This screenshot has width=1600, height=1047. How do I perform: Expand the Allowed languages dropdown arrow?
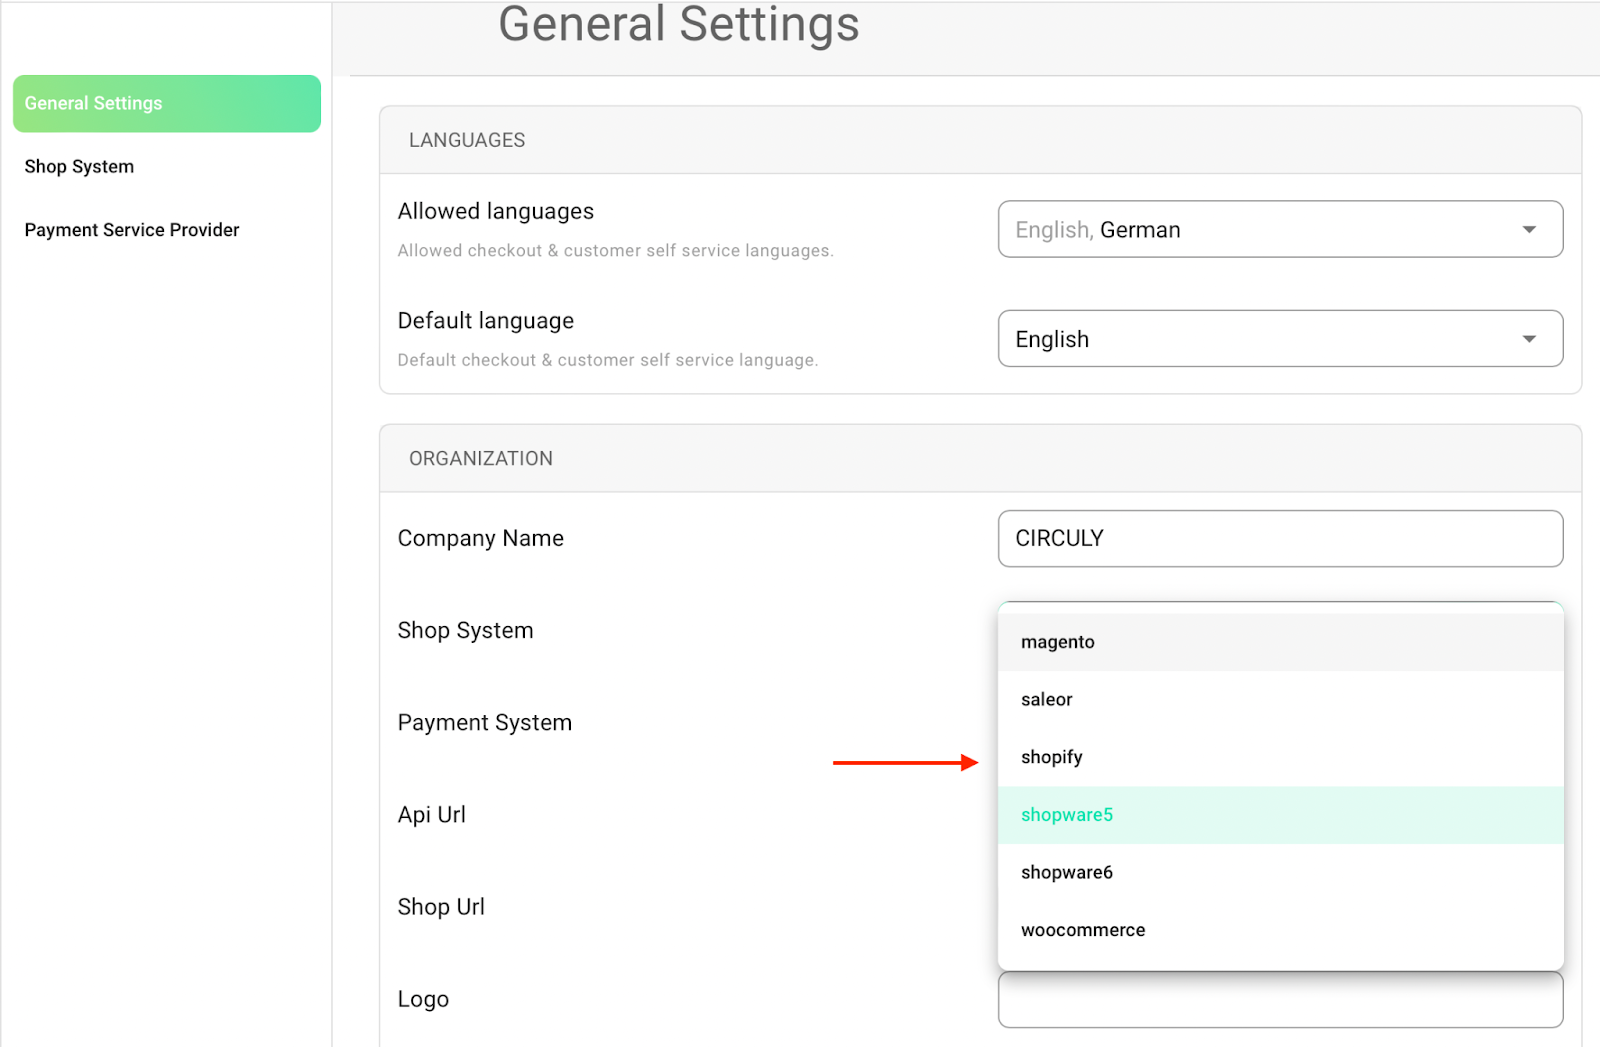[x=1529, y=230]
